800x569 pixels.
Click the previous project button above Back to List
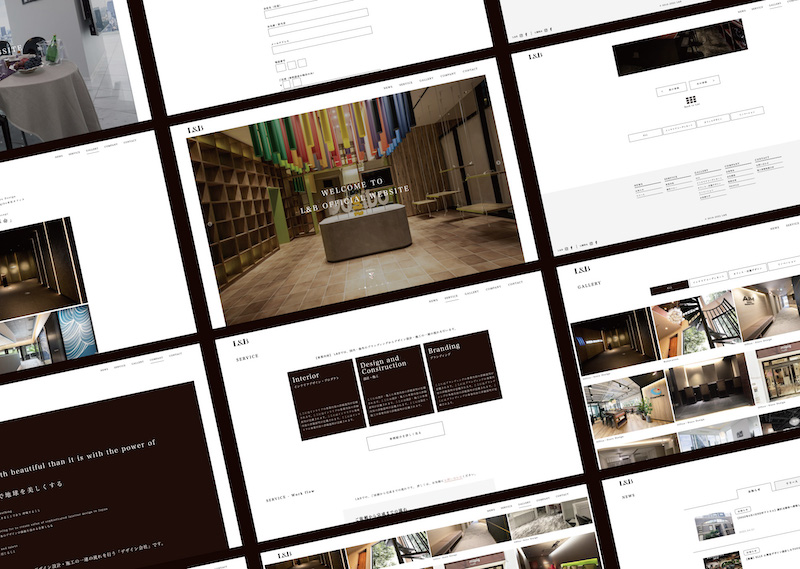pyautogui.click(x=672, y=89)
